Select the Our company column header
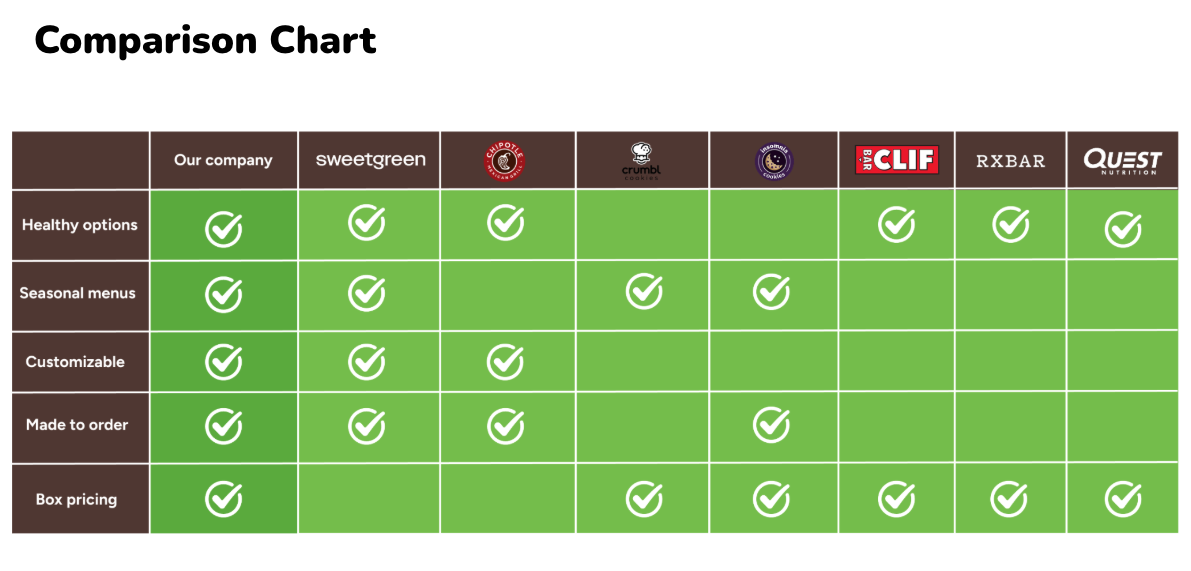 coord(223,160)
